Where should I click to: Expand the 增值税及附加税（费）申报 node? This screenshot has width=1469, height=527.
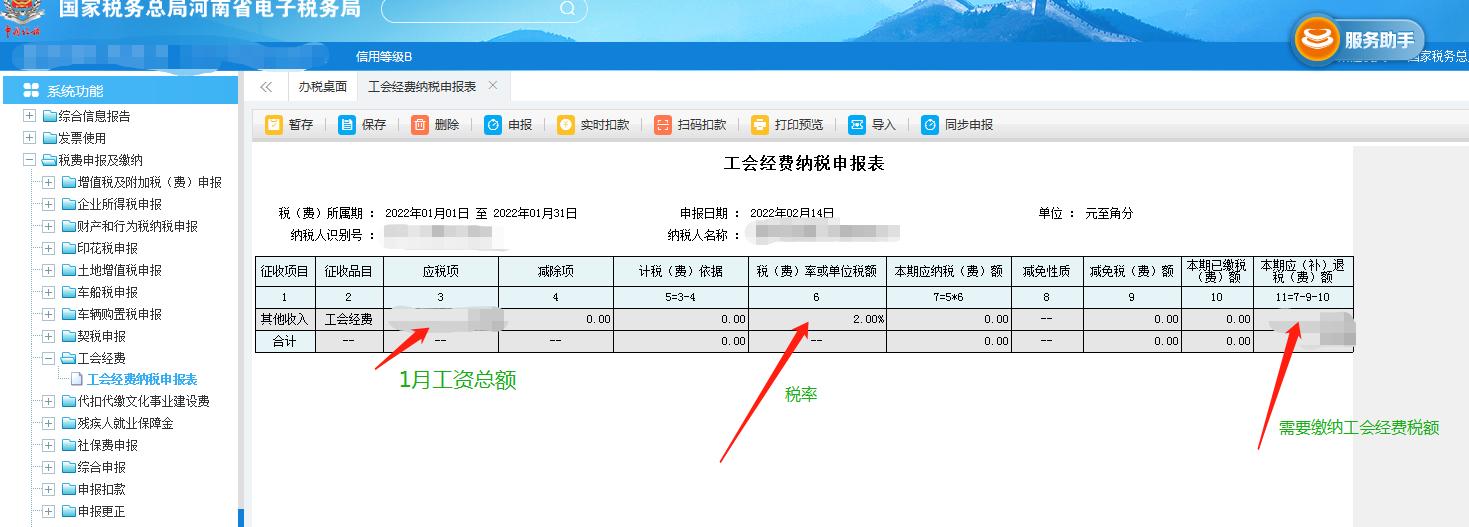(x=48, y=182)
